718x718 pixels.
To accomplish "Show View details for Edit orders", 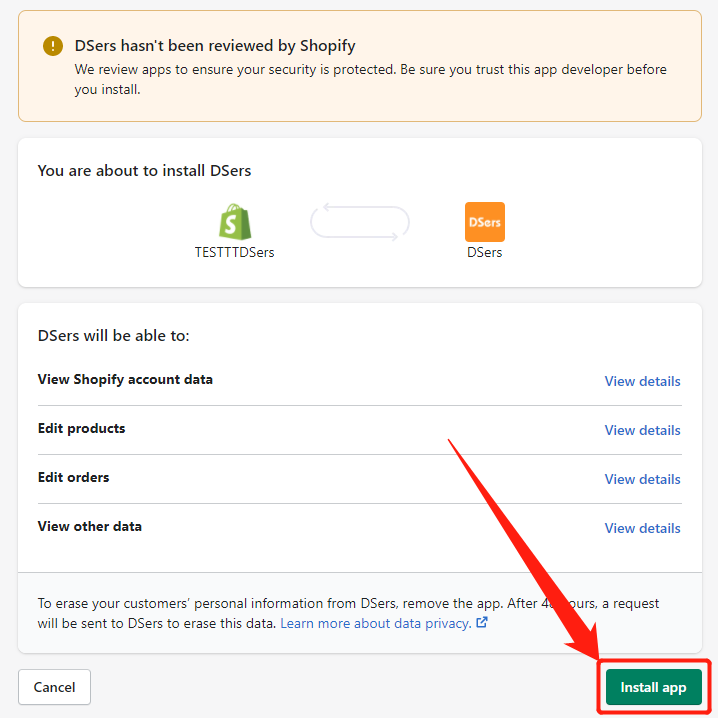I will pyautogui.click(x=642, y=479).
